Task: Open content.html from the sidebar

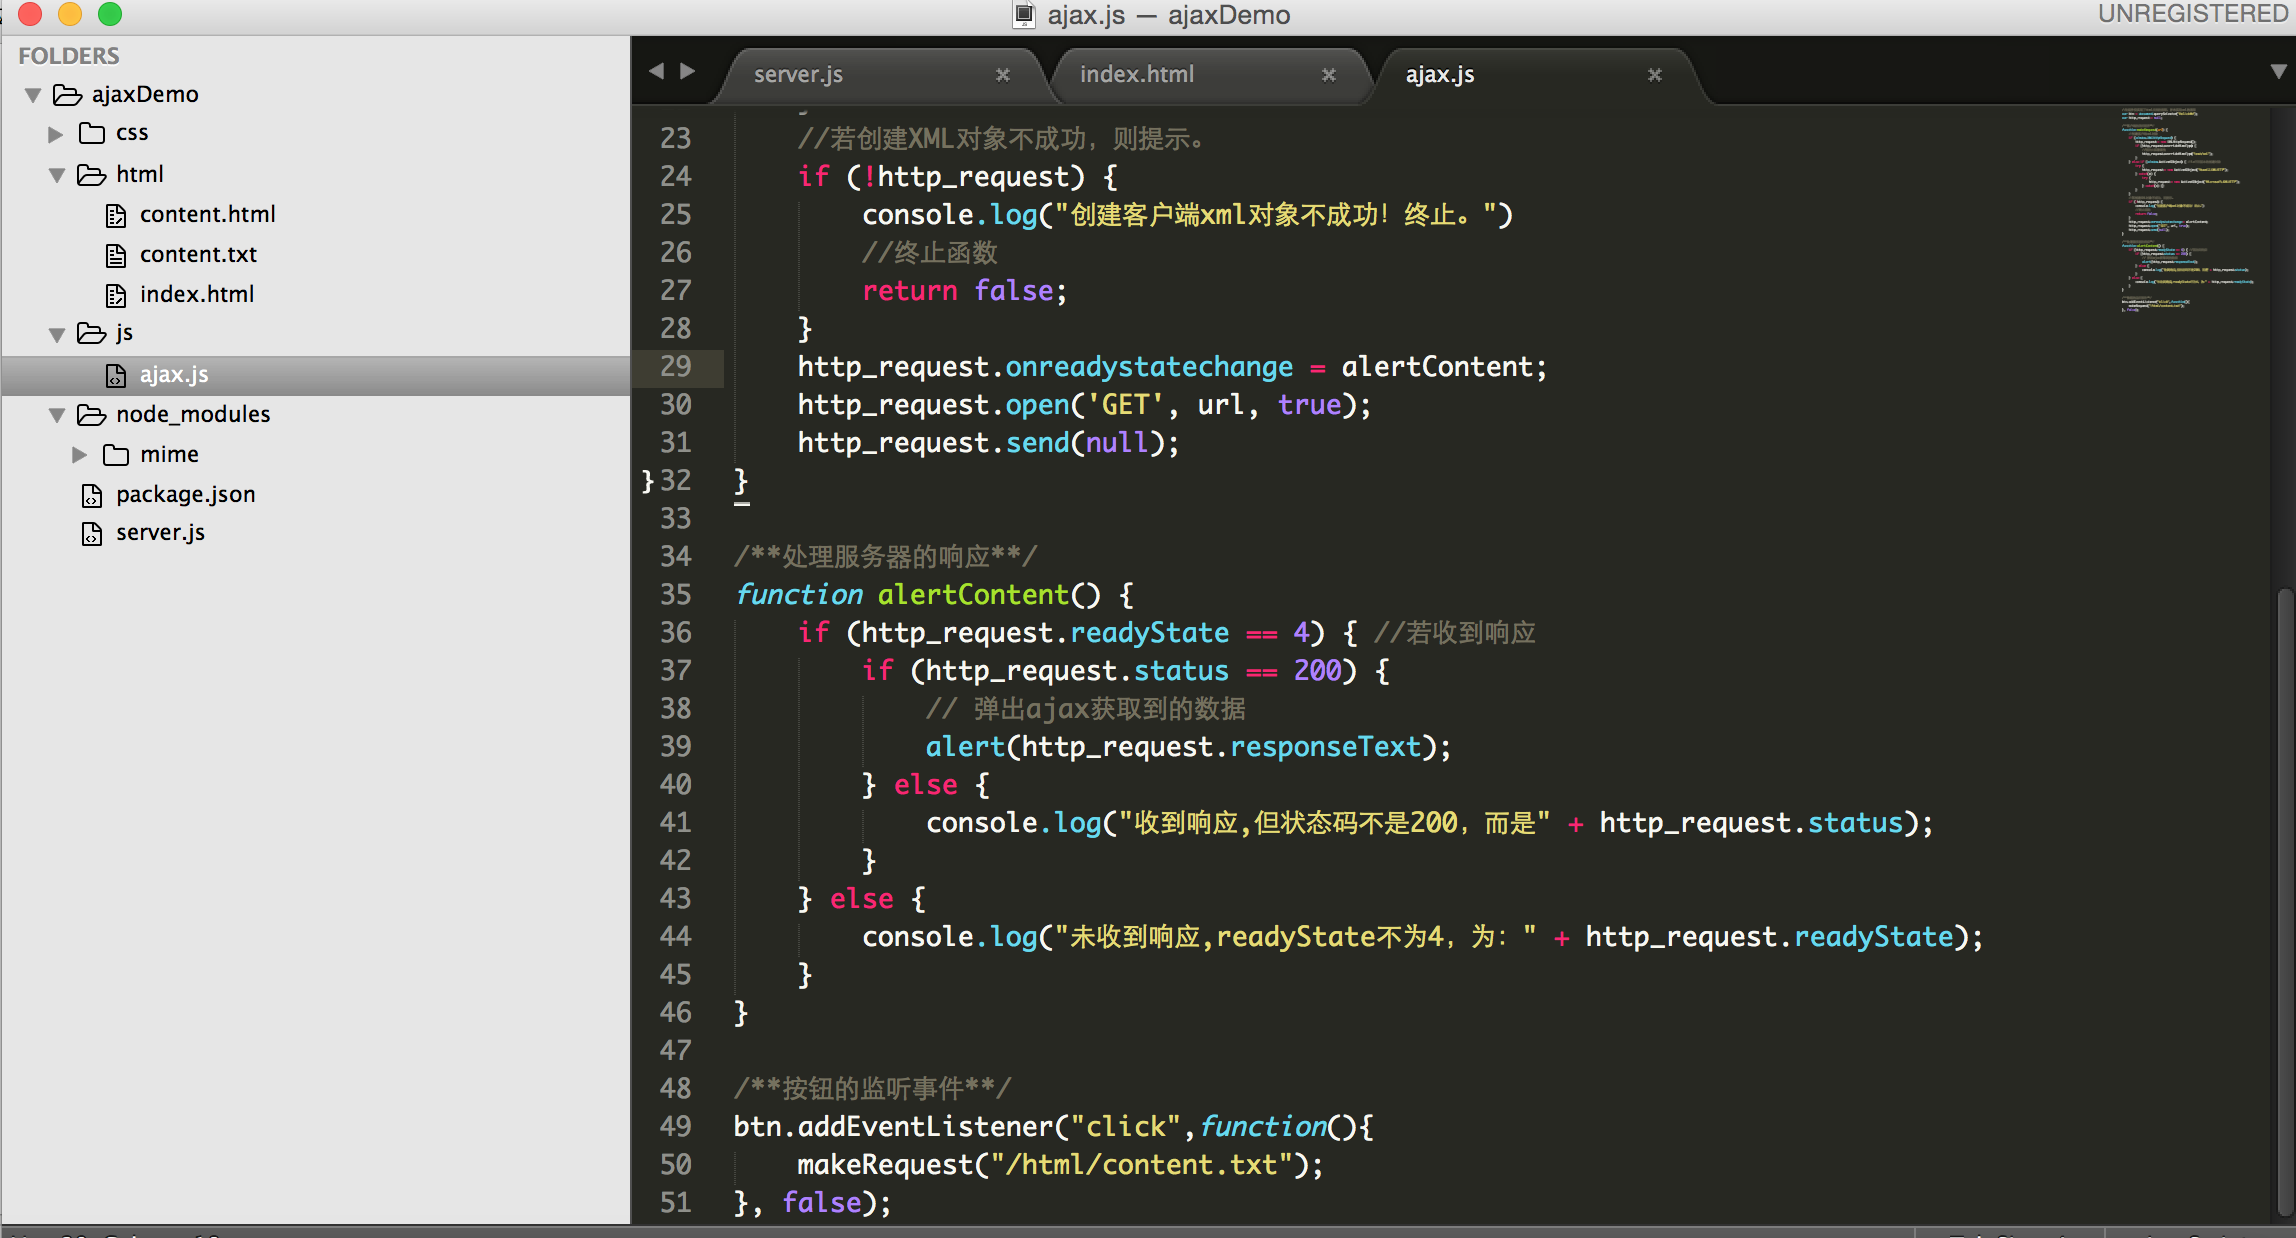Action: (208, 214)
